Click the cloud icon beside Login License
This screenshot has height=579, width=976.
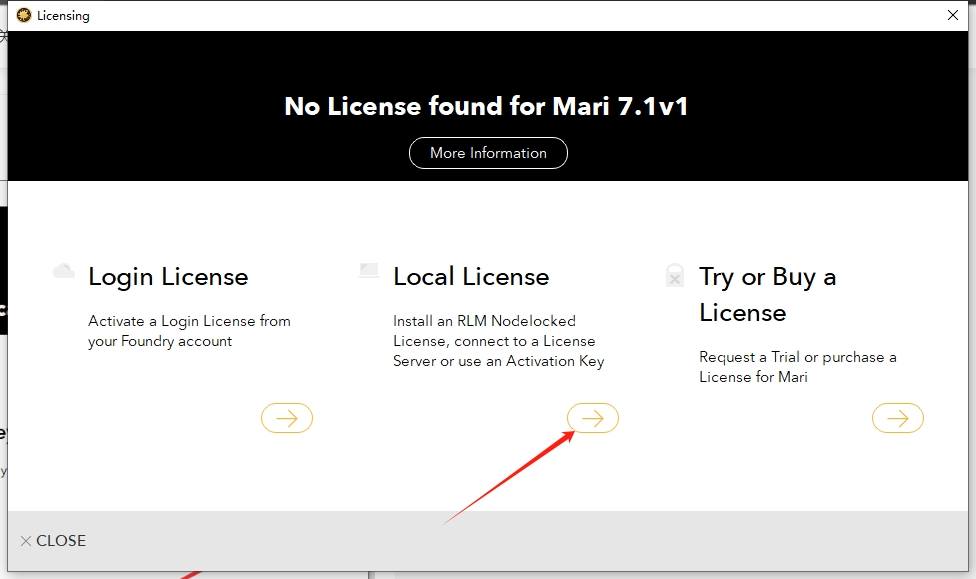click(x=64, y=271)
